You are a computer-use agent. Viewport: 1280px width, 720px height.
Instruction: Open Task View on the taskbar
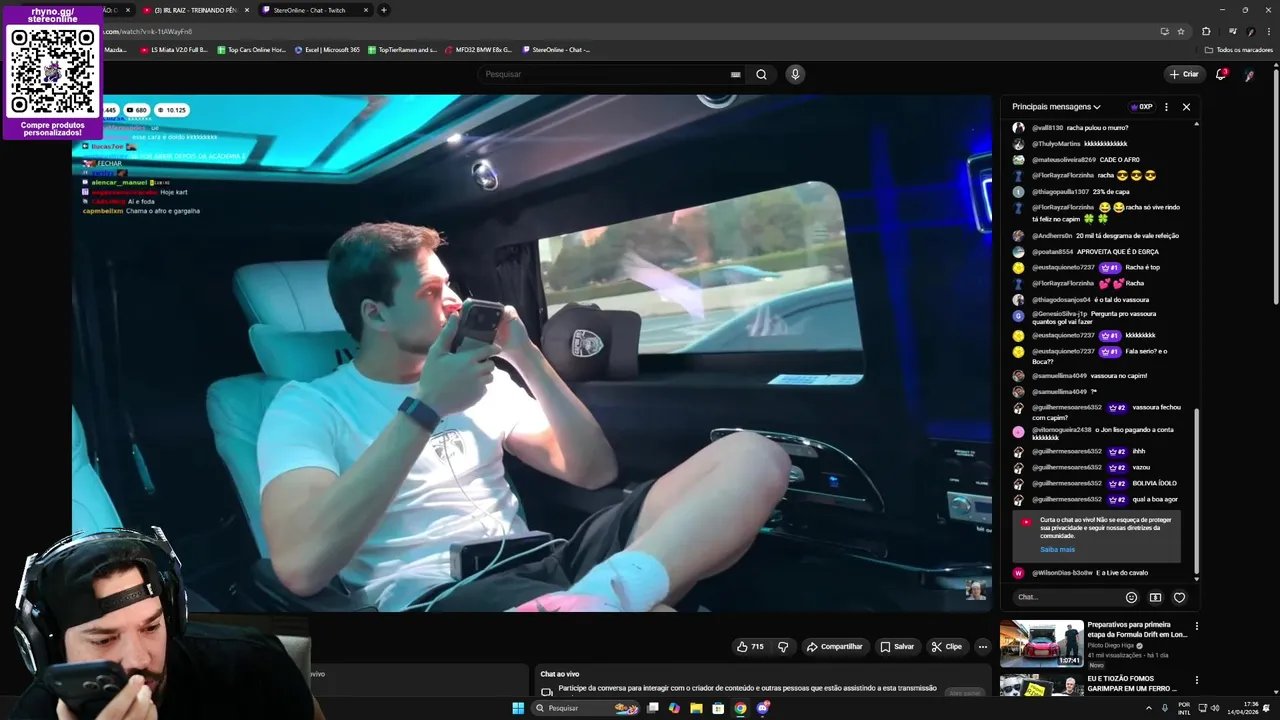[x=652, y=708]
